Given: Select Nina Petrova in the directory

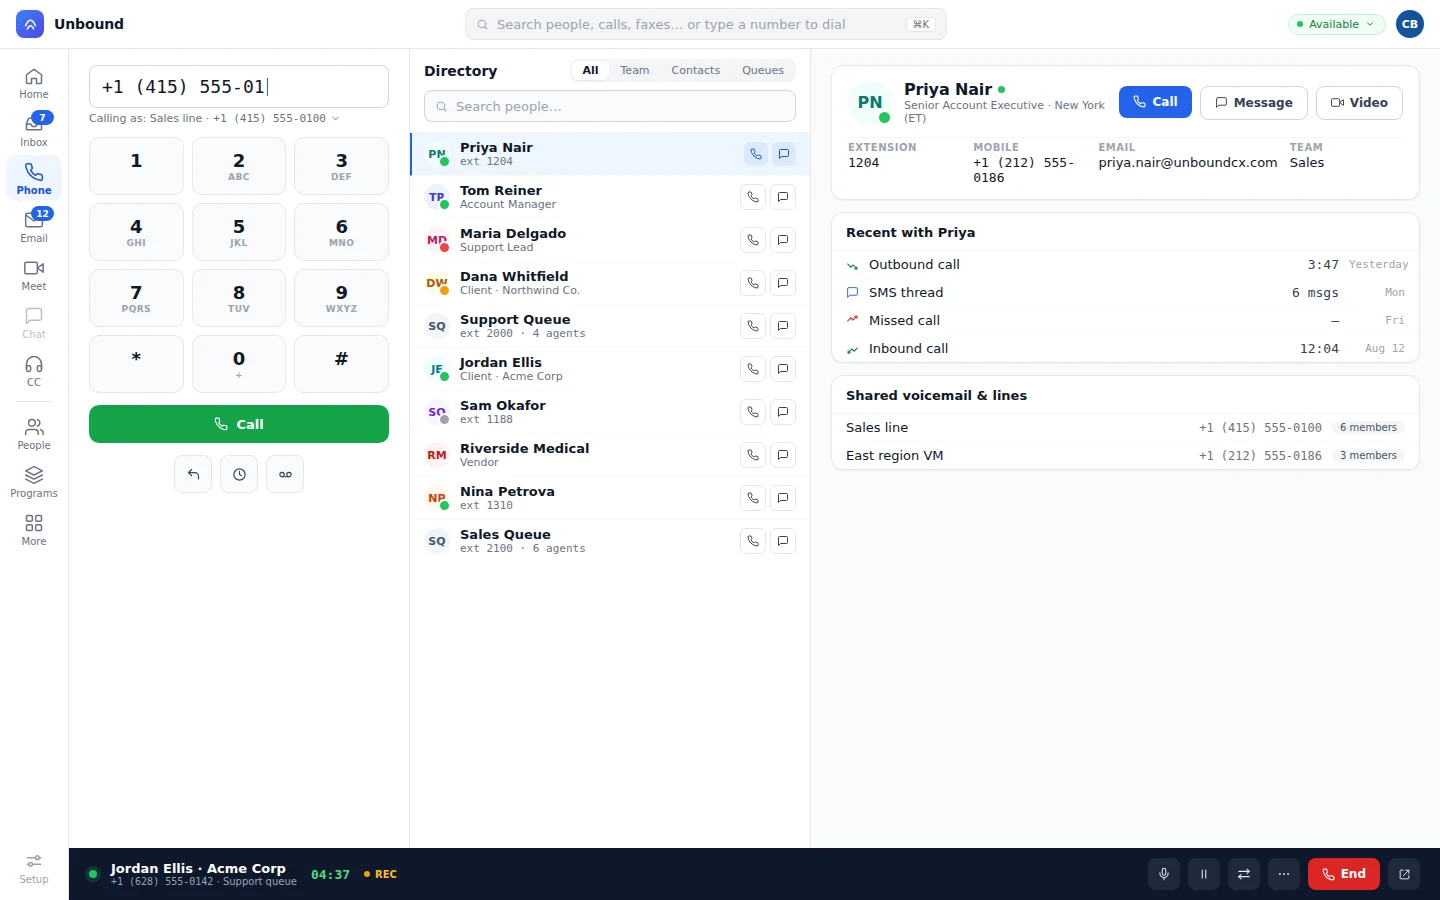Looking at the screenshot, I should pos(610,498).
